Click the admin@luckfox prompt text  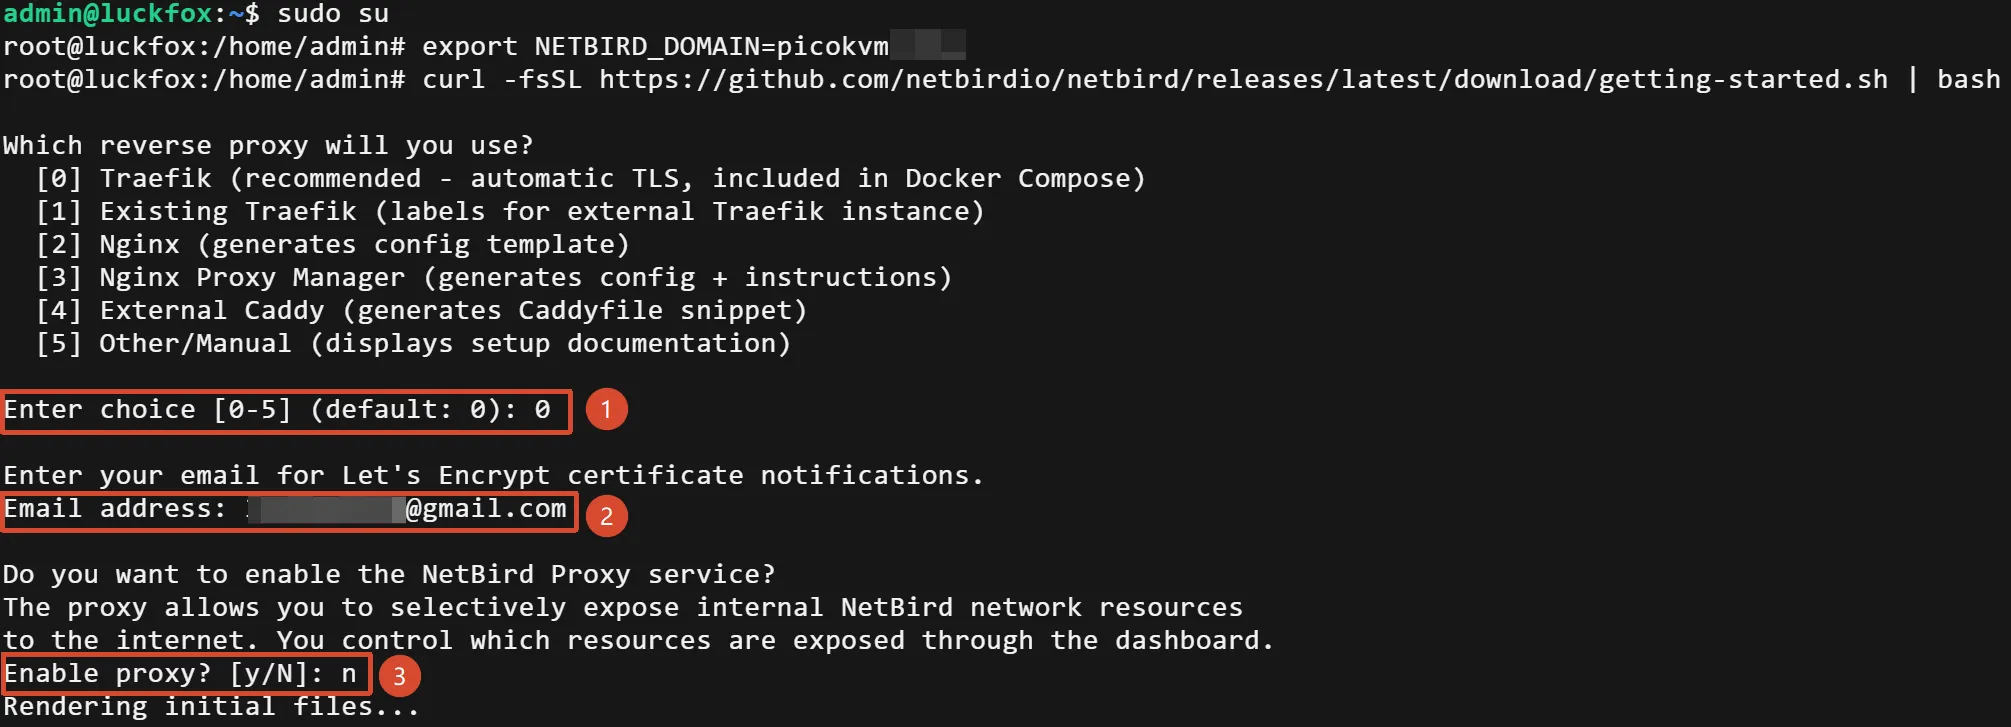tap(108, 14)
